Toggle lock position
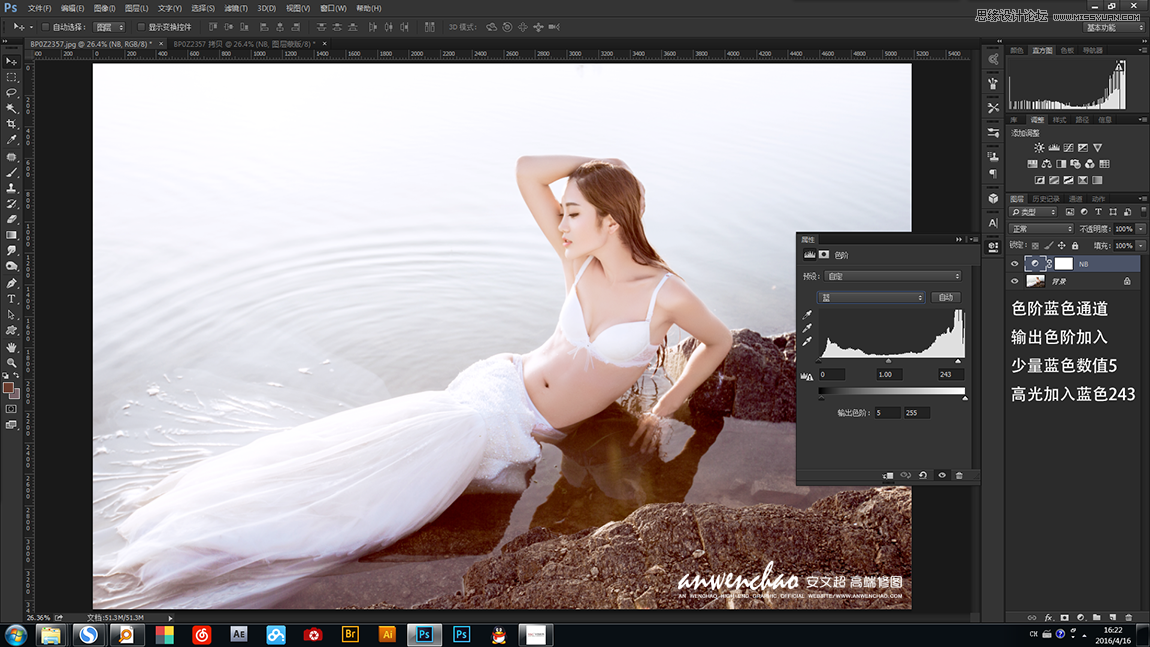This screenshot has height=647, width=1150. coord(1061,246)
